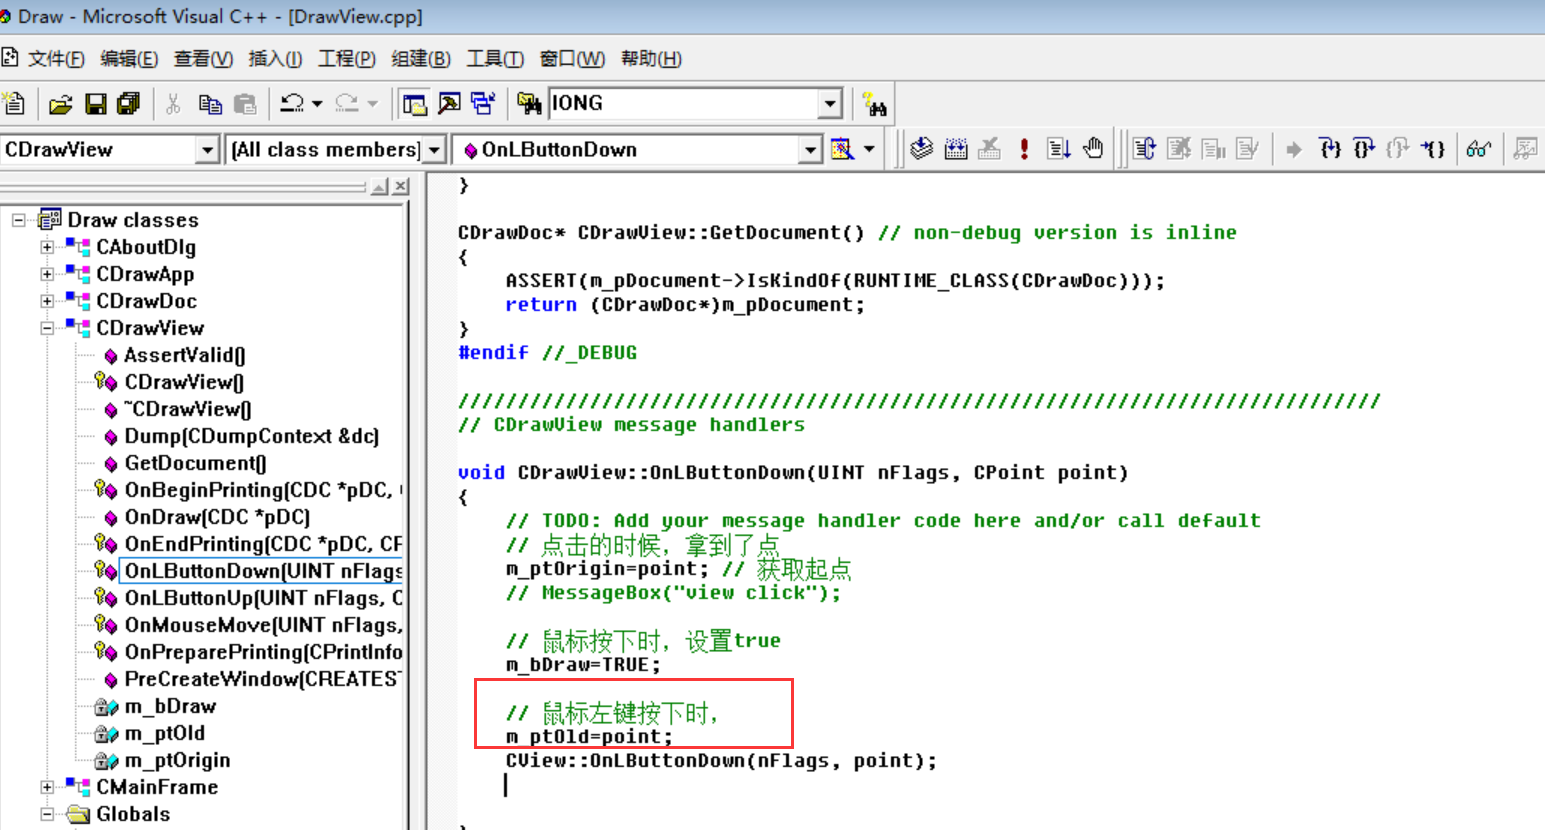Click the Copy toolbar icon

click(x=210, y=103)
